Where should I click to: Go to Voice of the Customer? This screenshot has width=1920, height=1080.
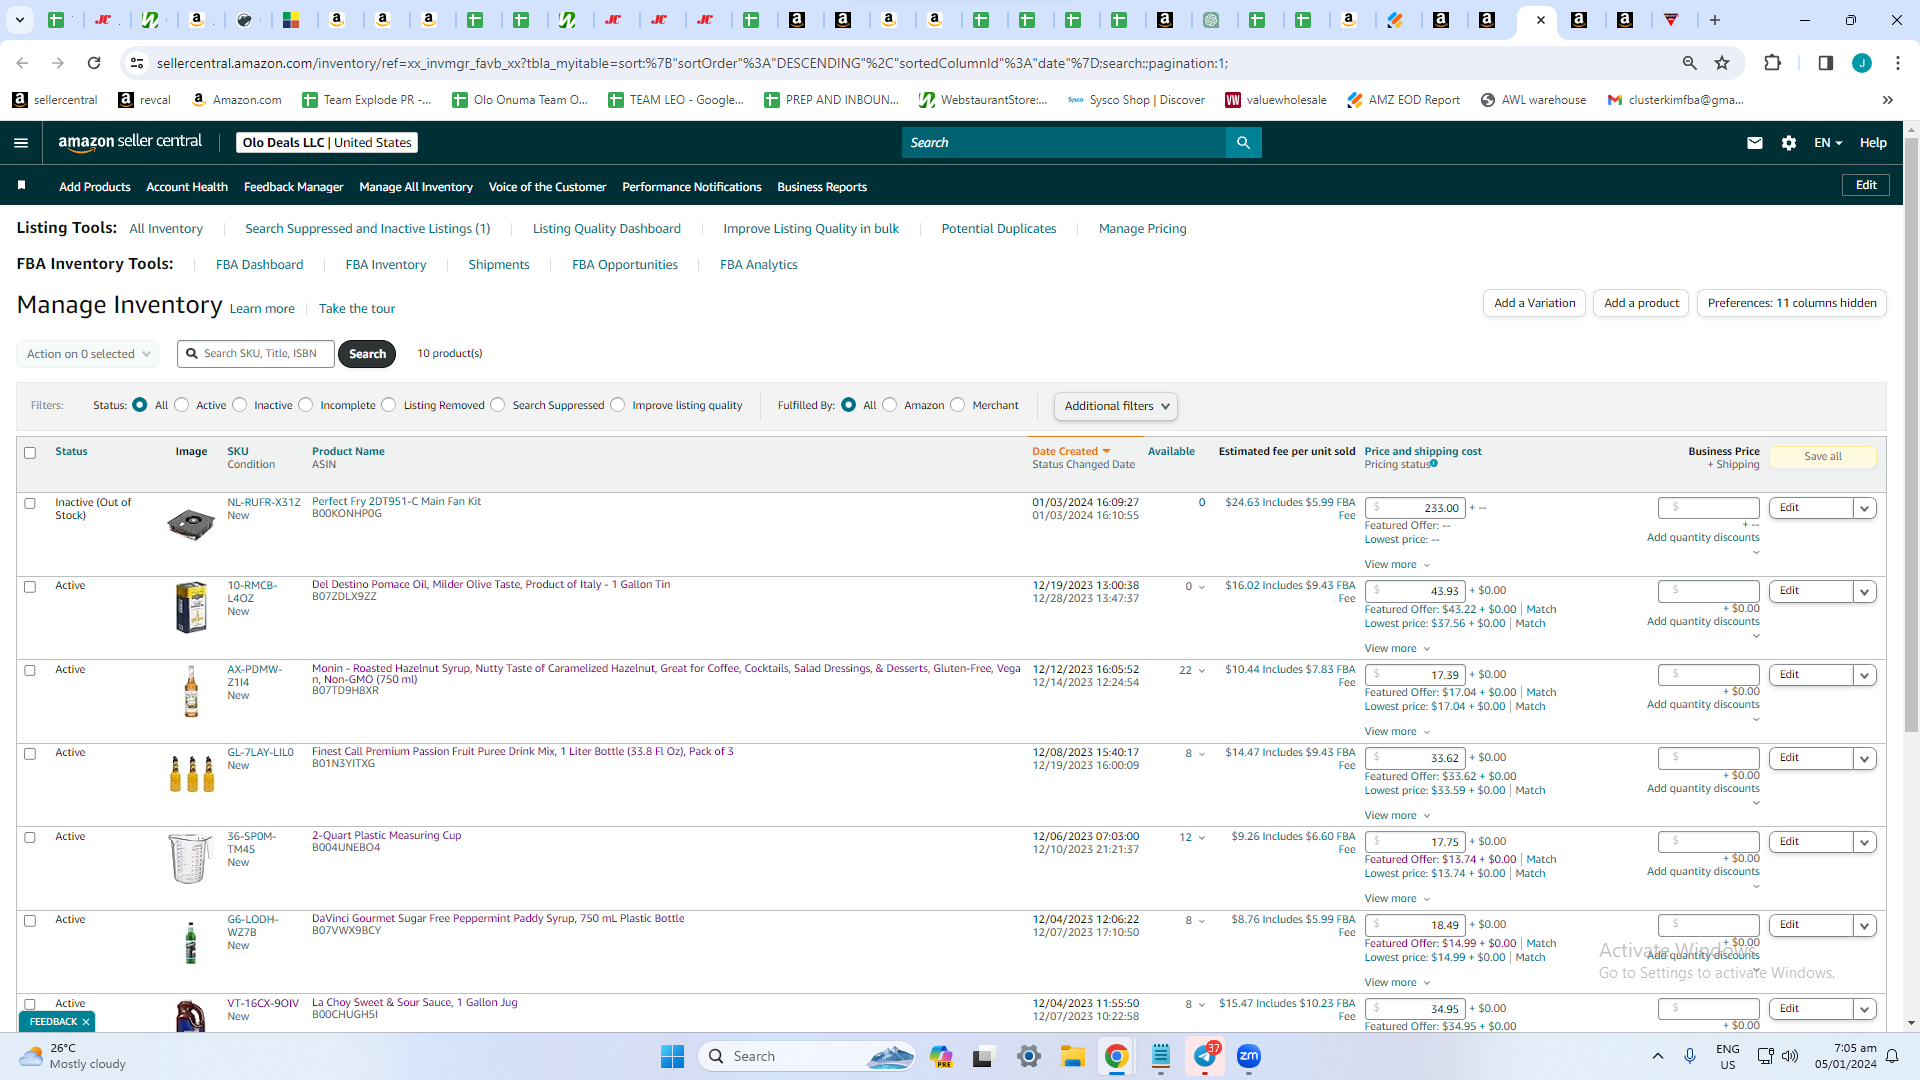pyautogui.click(x=547, y=187)
